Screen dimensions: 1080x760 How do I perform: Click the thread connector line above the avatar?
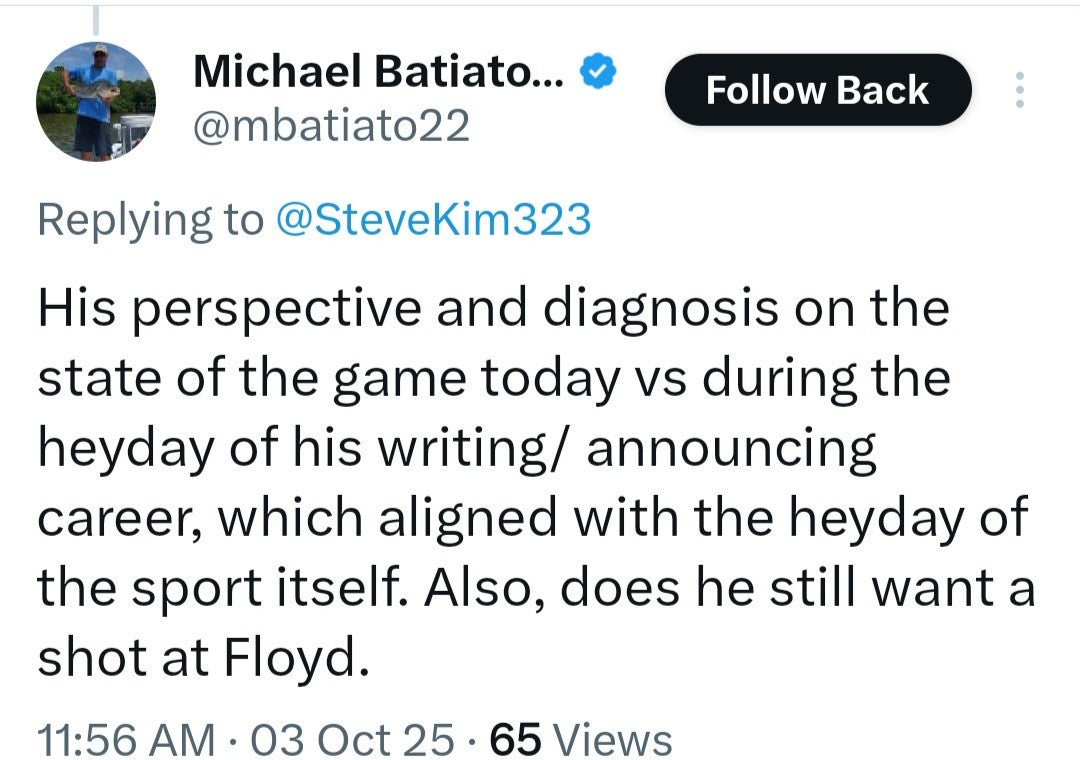click(x=96, y=20)
